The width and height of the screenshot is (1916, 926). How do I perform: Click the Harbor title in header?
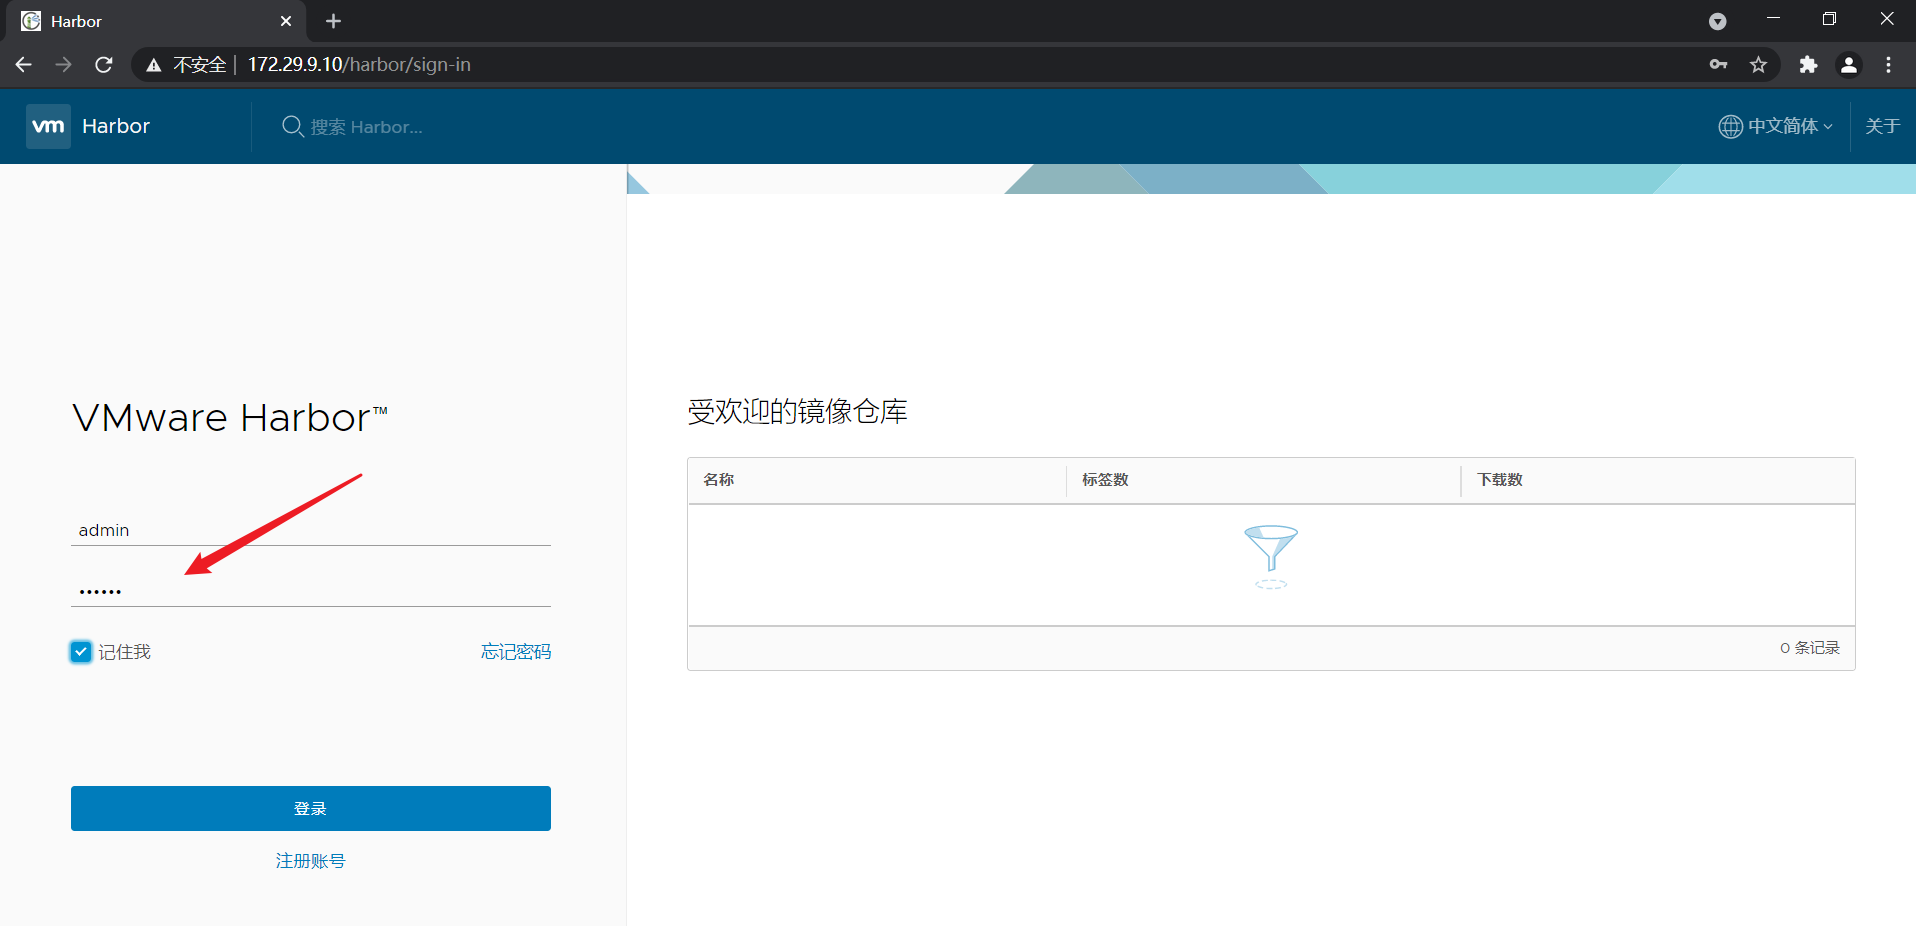[x=116, y=126]
